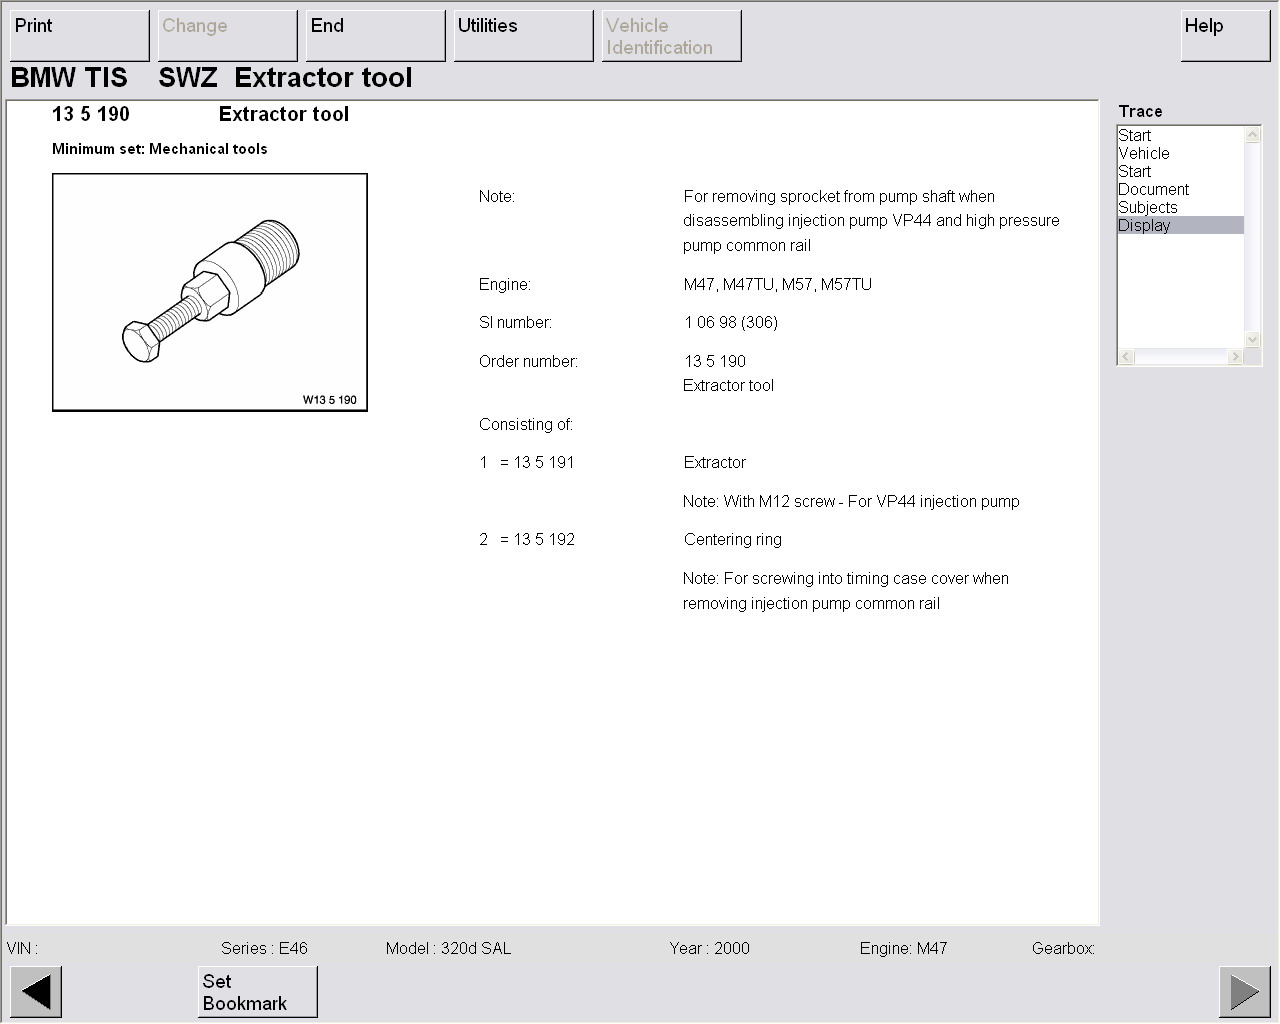Click 'Model : 320d SAL' in status bar

click(448, 948)
